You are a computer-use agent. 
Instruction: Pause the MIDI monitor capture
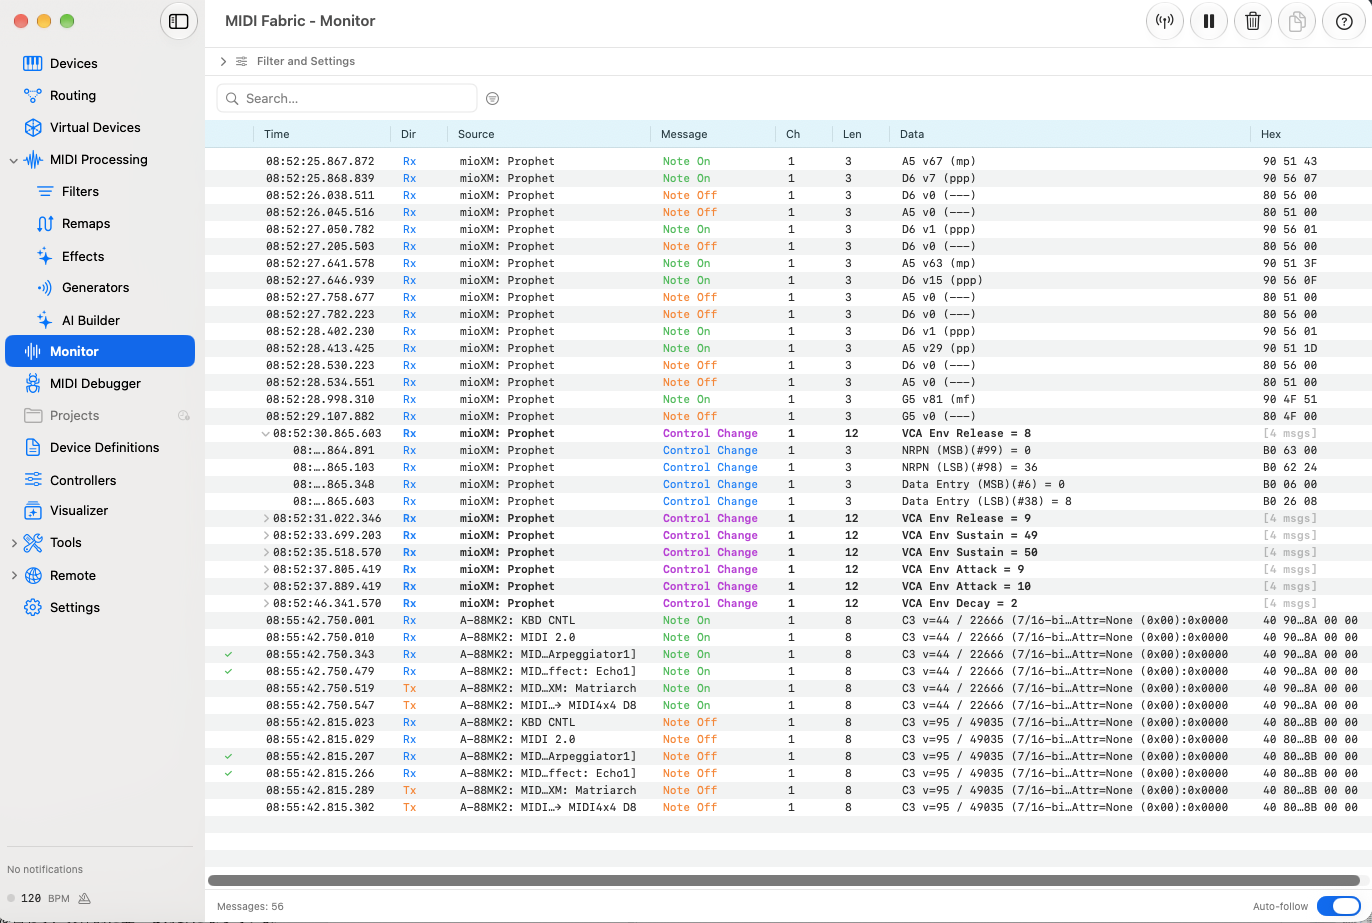click(1209, 21)
